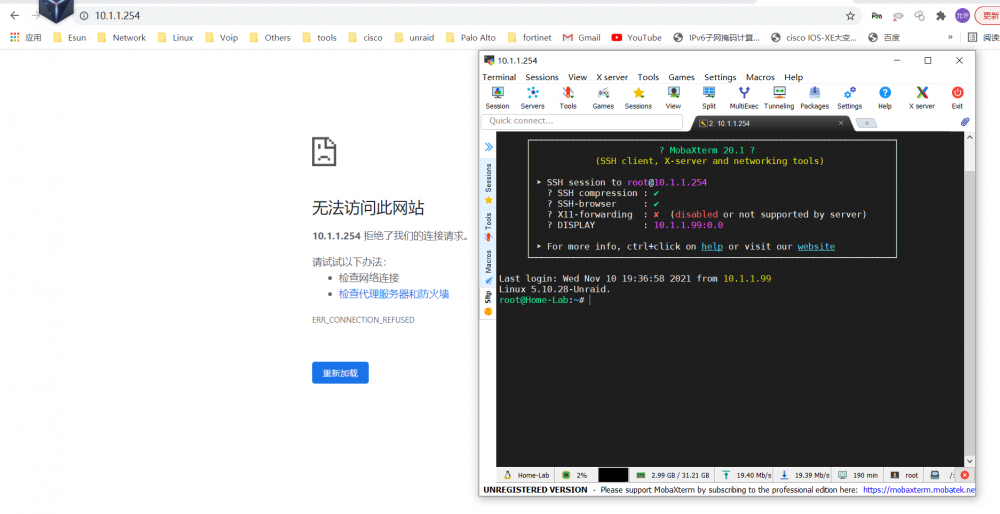Click the Sessions star toolbar icon

638,98
